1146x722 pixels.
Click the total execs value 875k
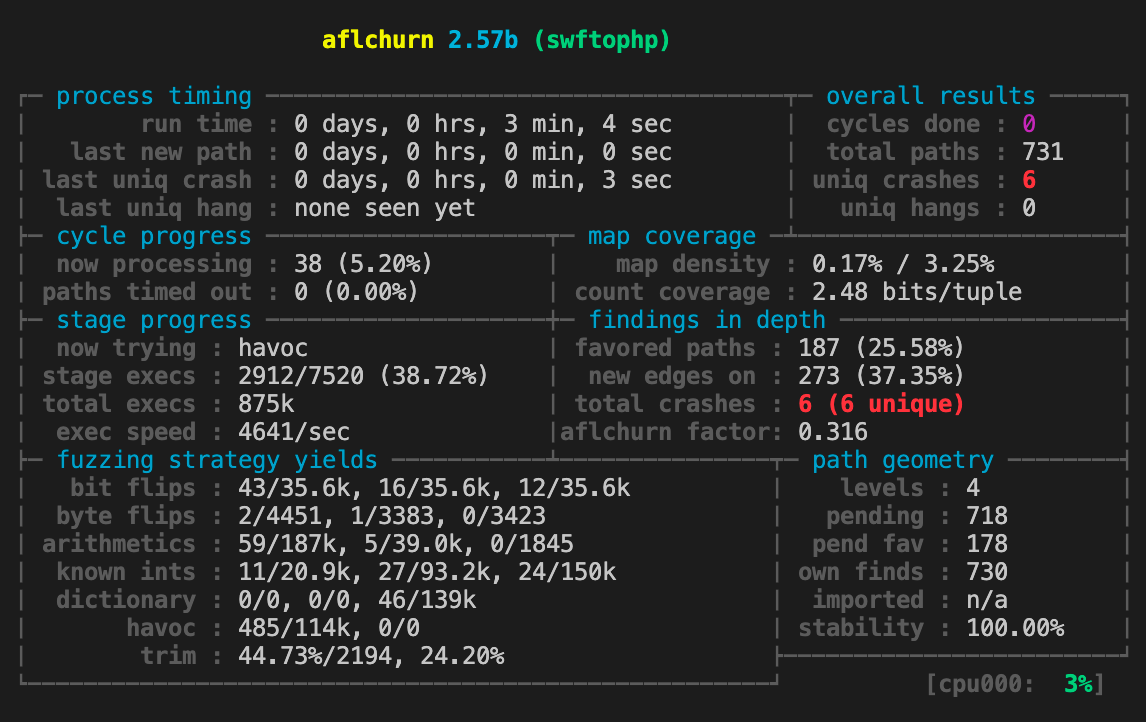[266, 404]
